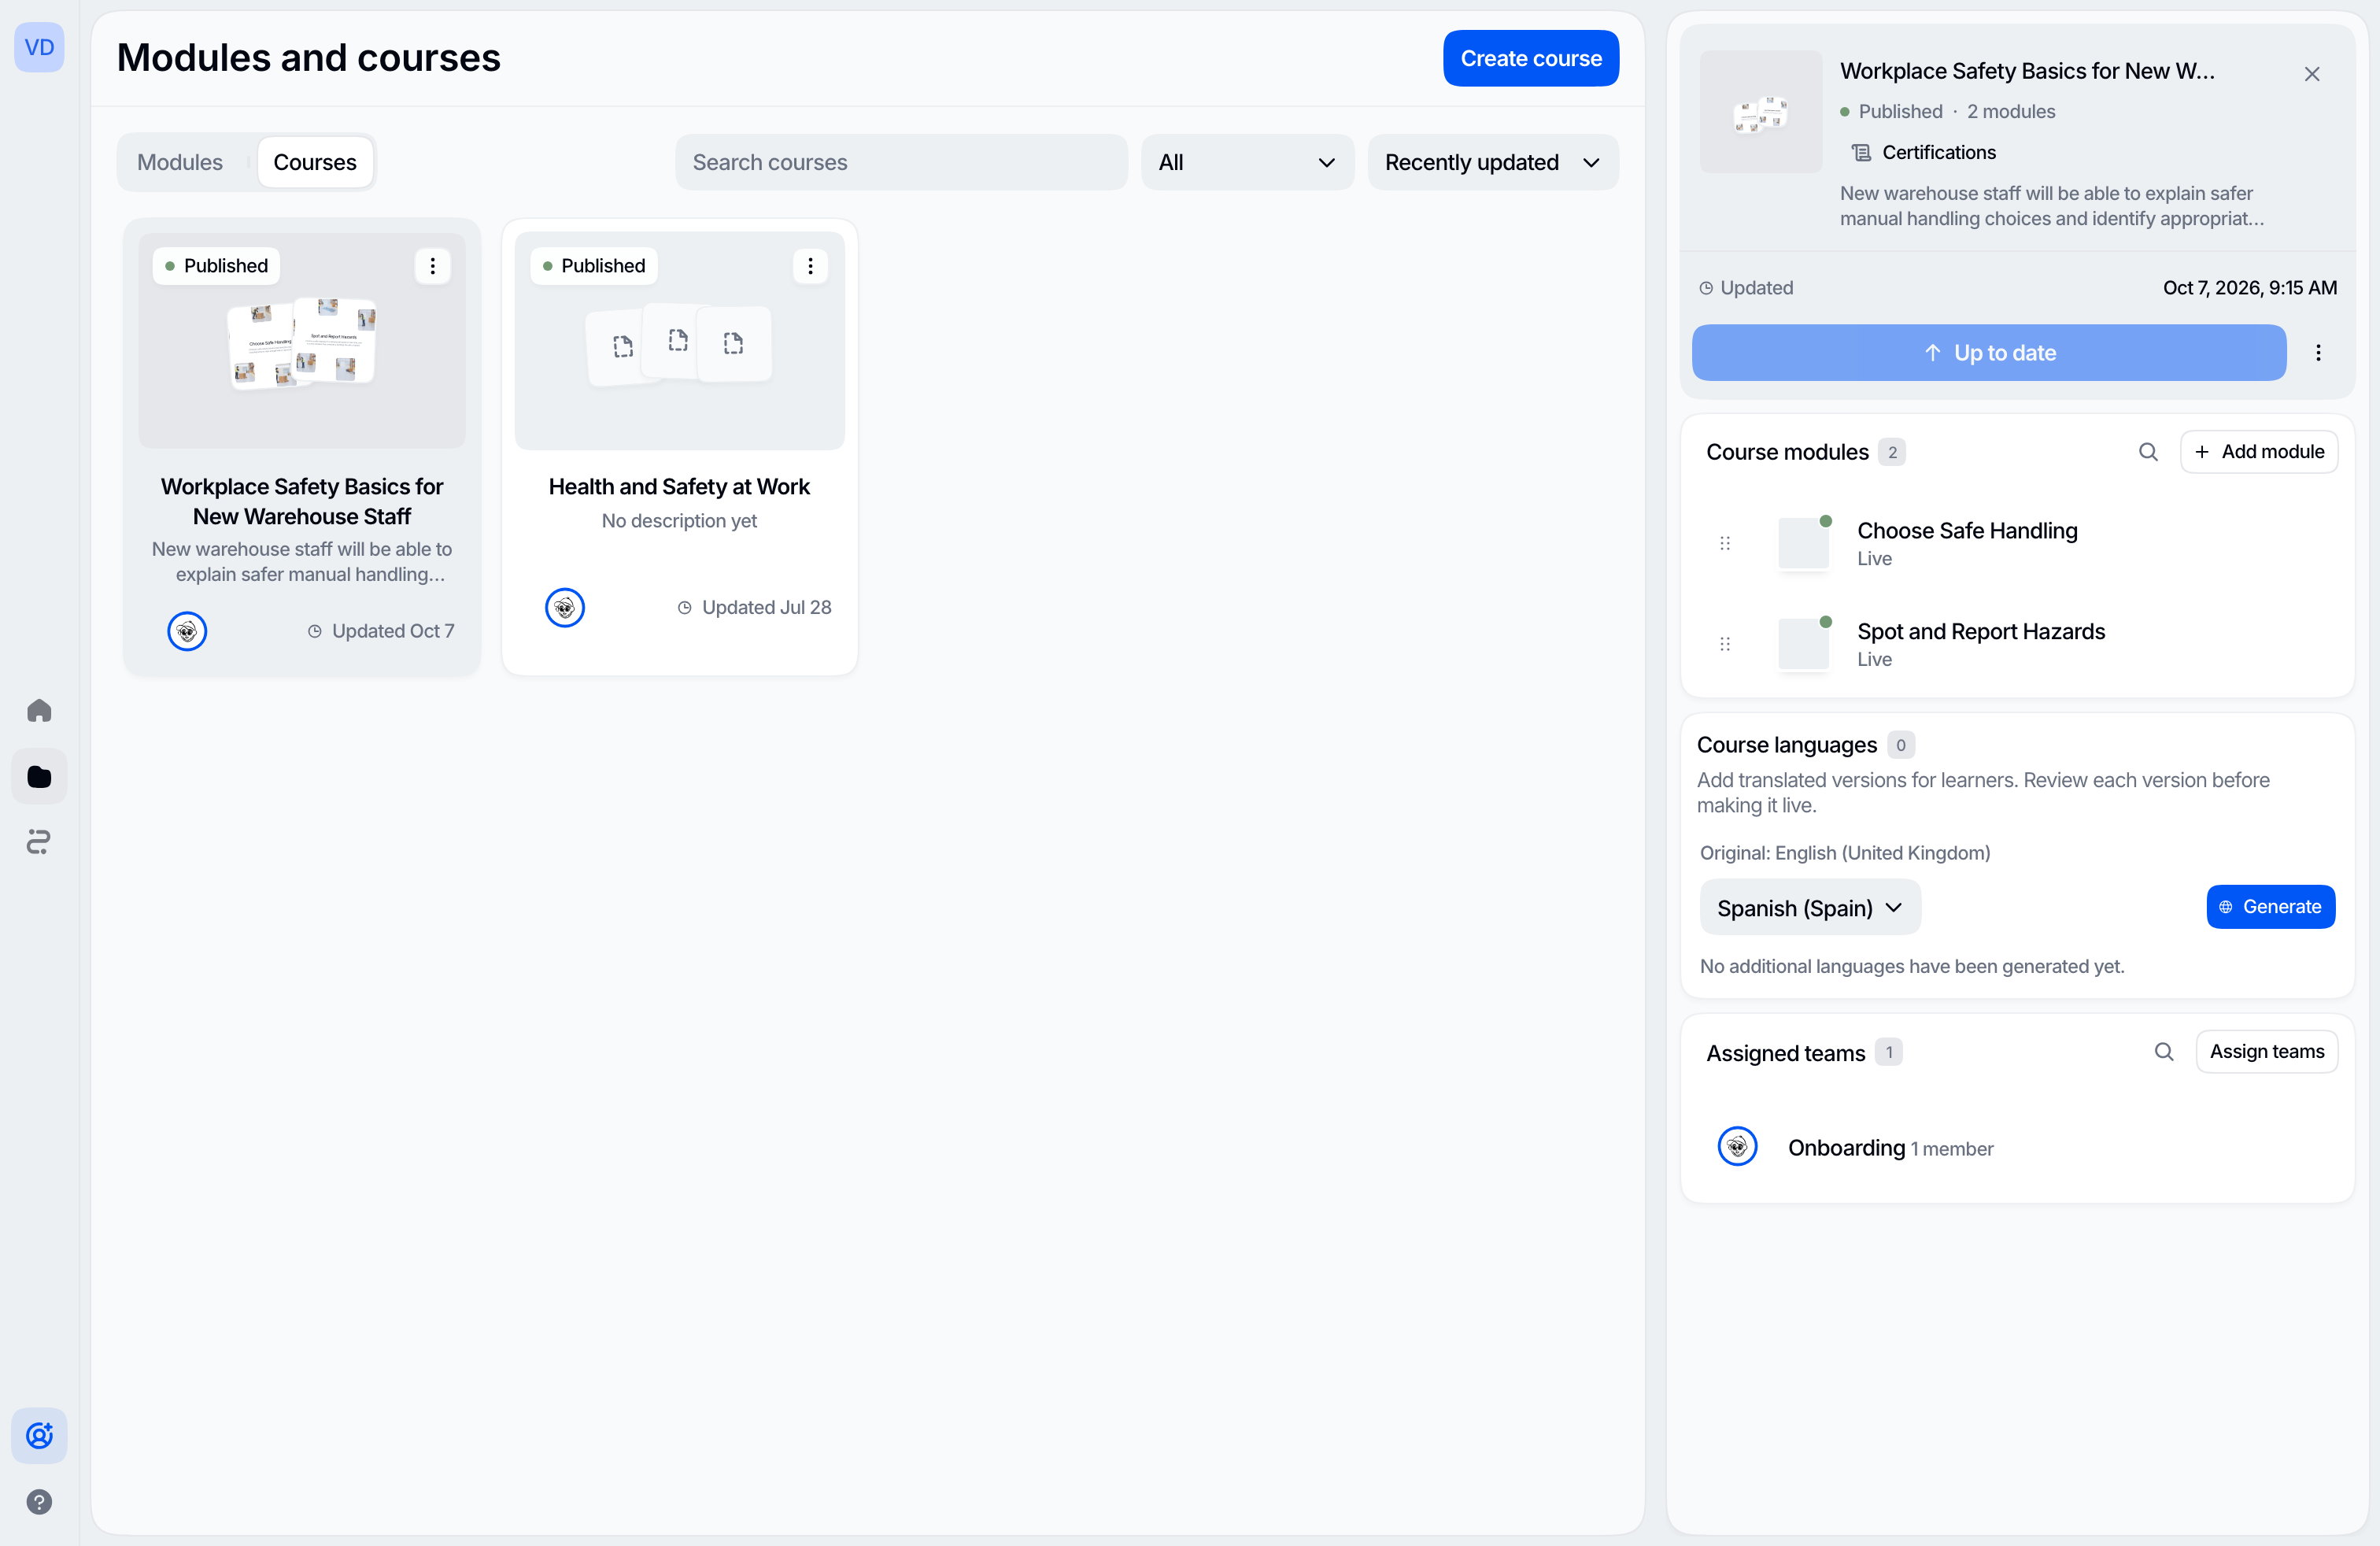This screenshot has width=2380, height=1546.
Task: Open the Recently updated sort dropdown
Action: pyautogui.click(x=1493, y=162)
